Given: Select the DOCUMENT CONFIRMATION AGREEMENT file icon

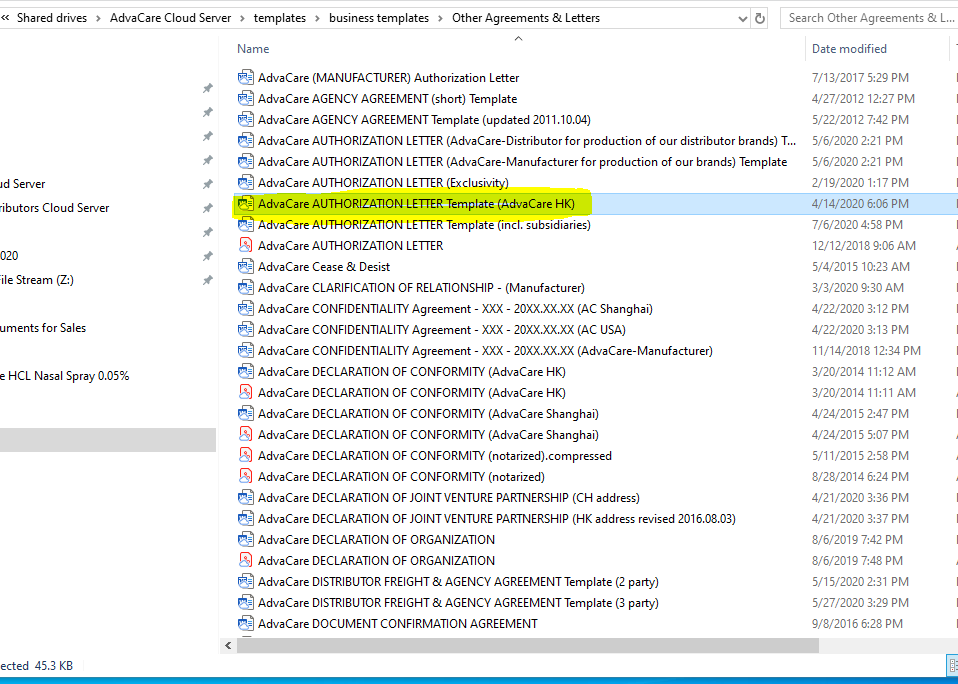Looking at the screenshot, I should point(245,624).
